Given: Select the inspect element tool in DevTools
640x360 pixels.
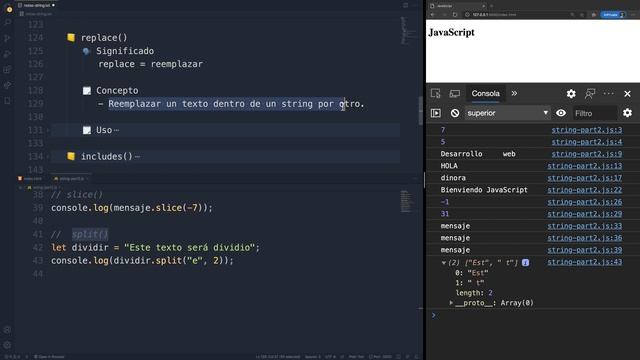Looking at the screenshot, I should coord(436,93).
